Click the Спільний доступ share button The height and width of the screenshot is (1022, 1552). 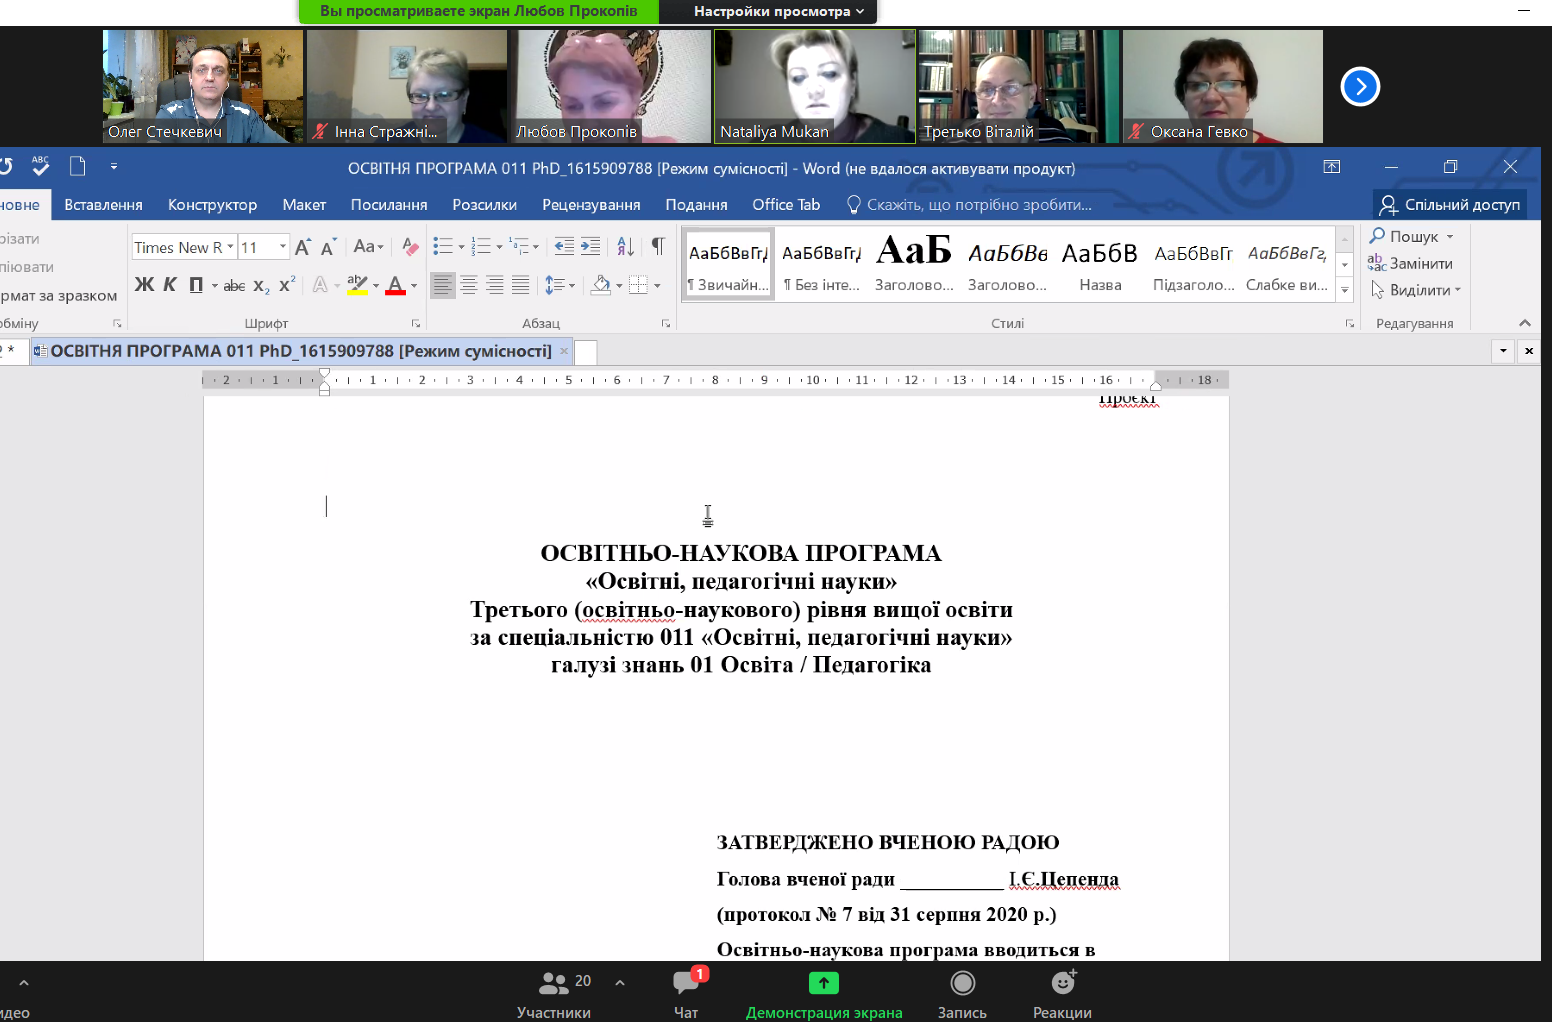point(1450,205)
